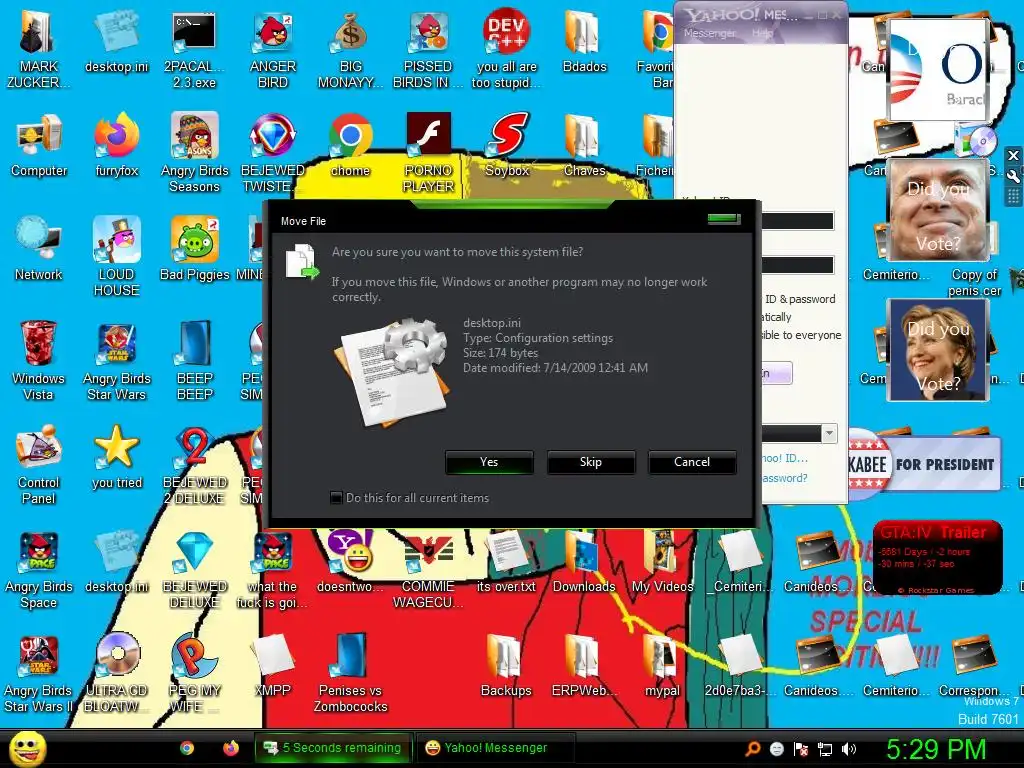Viewport: 1024px width, 768px height.
Task: Open 'its over.txt' file icon
Action: (x=506, y=562)
